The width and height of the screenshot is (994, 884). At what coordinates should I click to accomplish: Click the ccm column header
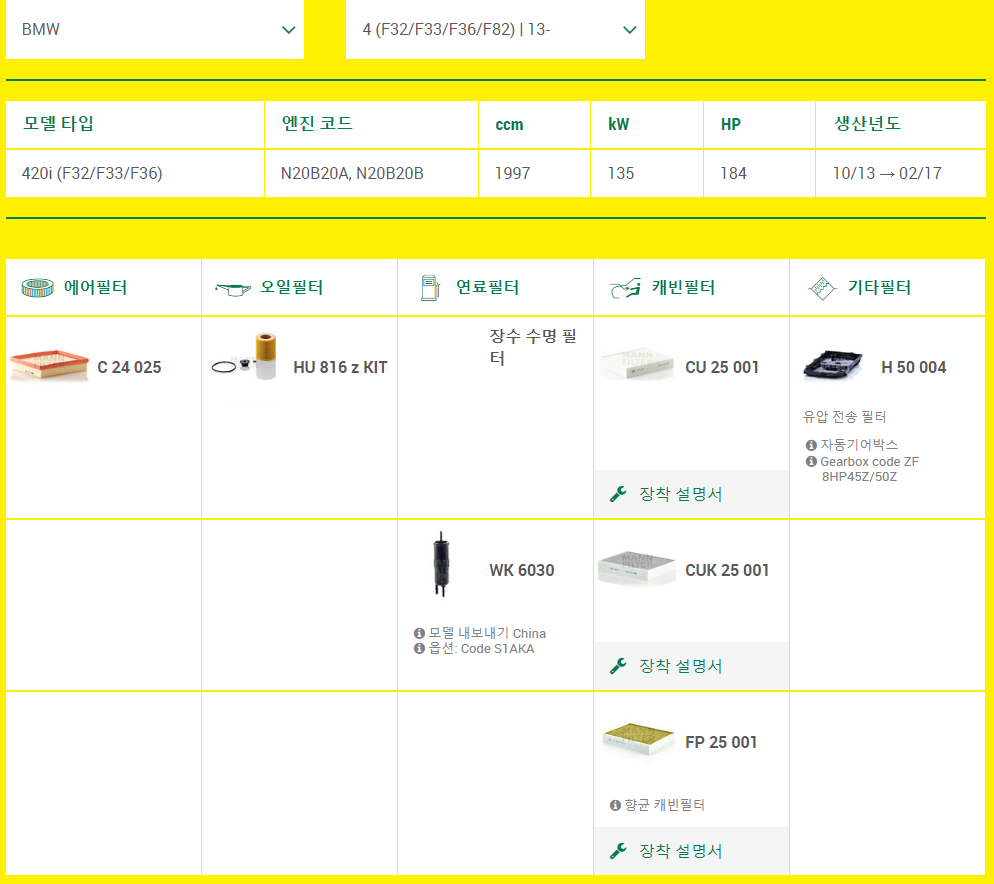pos(509,124)
